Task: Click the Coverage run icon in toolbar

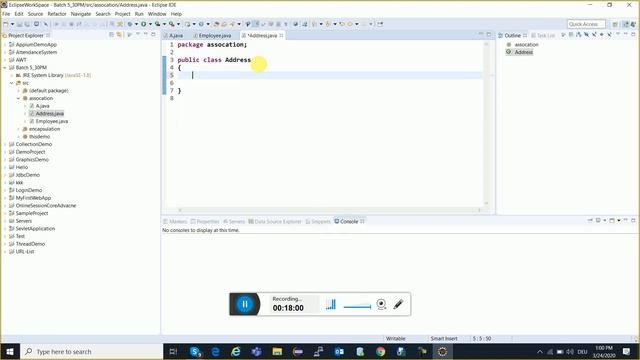Action: (158, 24)
